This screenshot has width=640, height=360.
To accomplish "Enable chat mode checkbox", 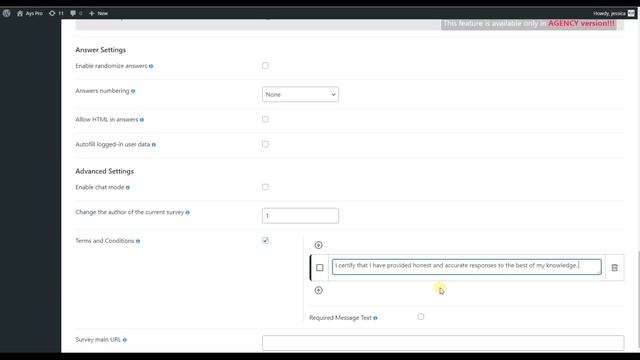I will tap(265, 187).
